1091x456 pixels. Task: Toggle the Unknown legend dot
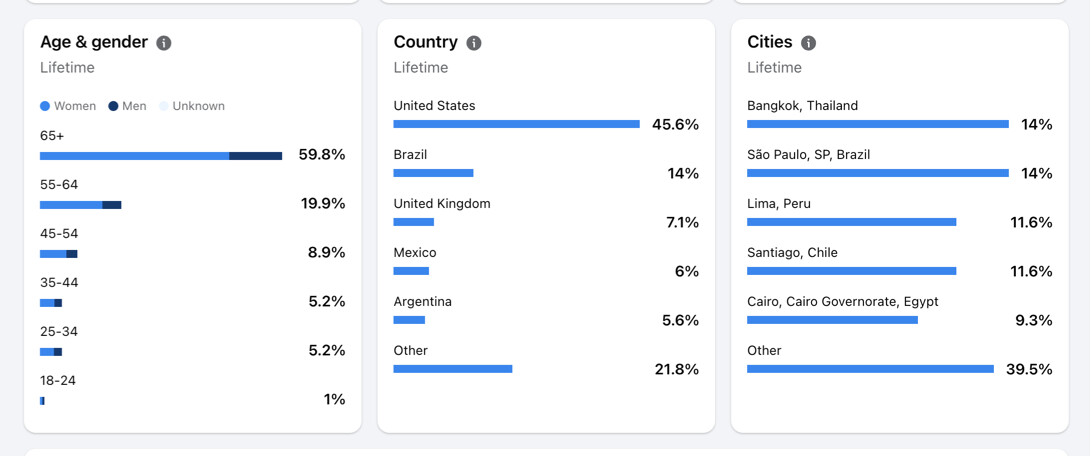pos(164,107)
